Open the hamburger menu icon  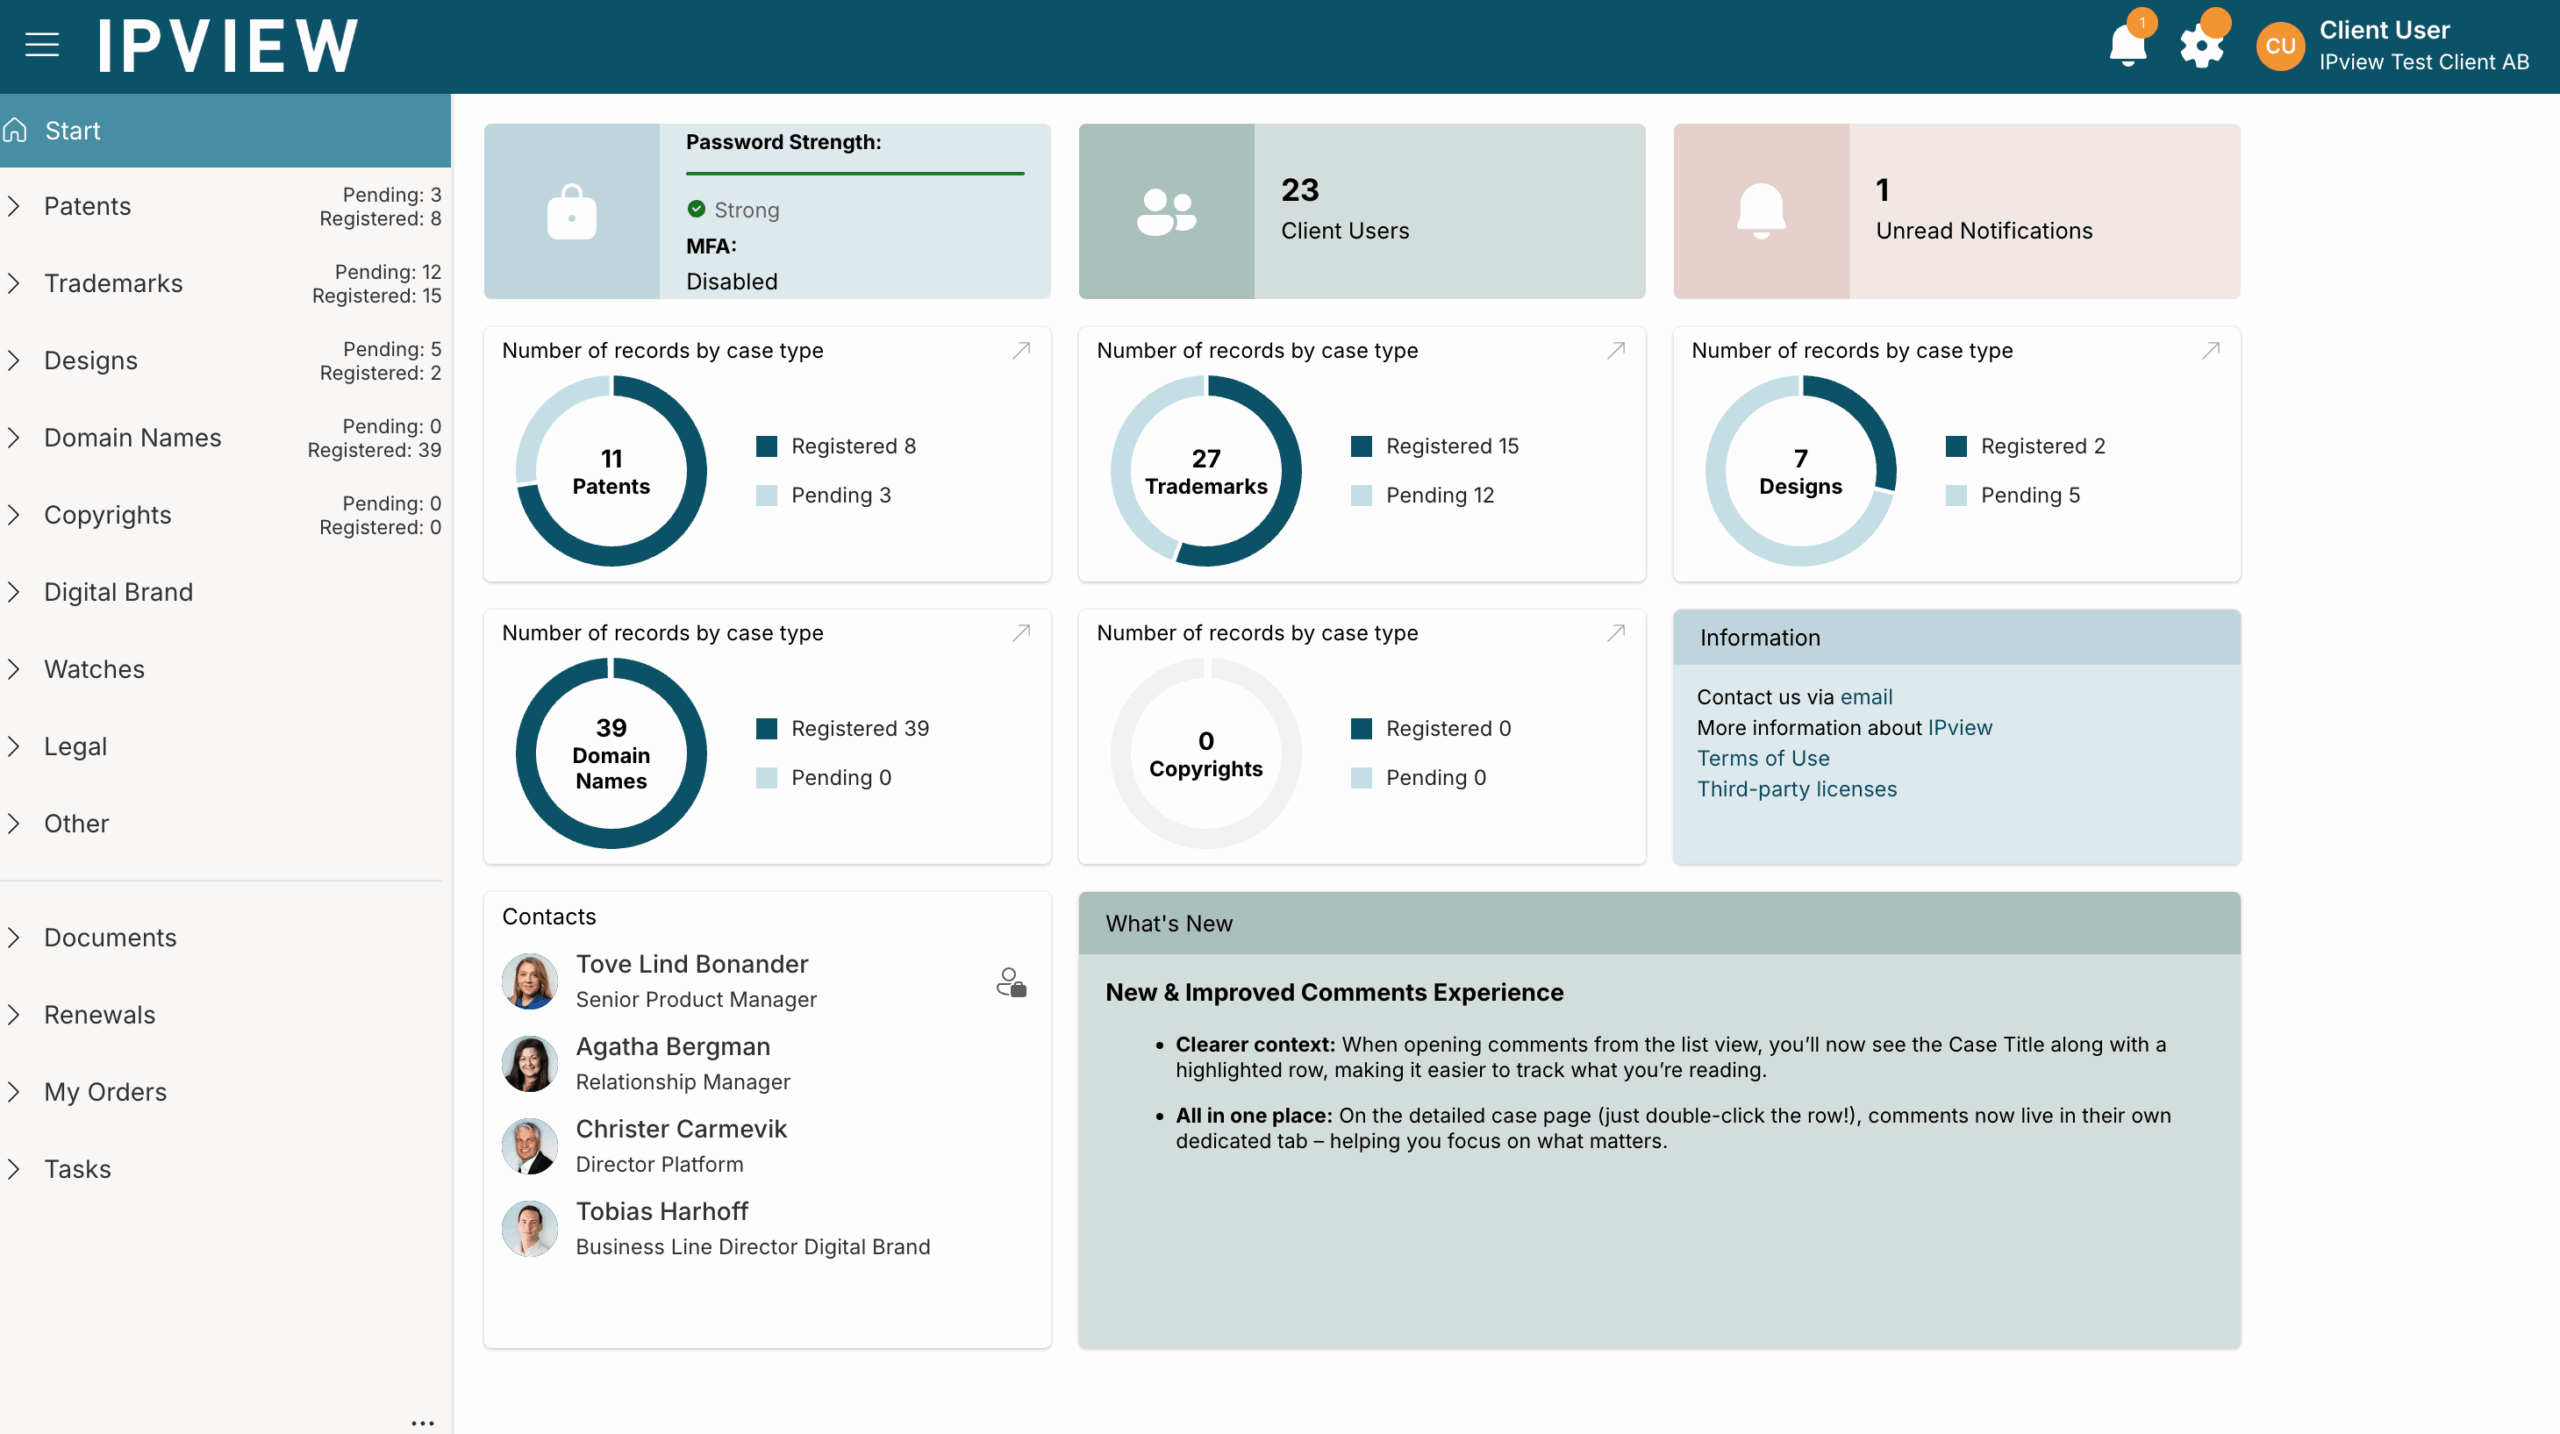point(42,45)
